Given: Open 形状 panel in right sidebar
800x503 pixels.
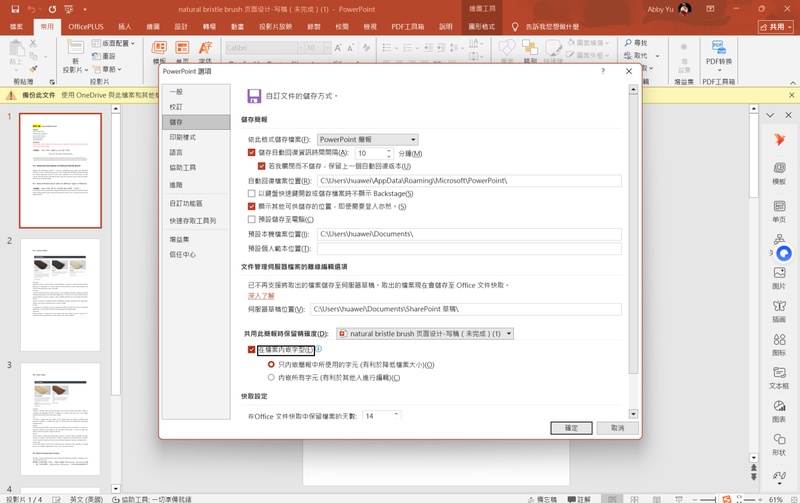Looking at the screenshot, I should tap(779, 444).
